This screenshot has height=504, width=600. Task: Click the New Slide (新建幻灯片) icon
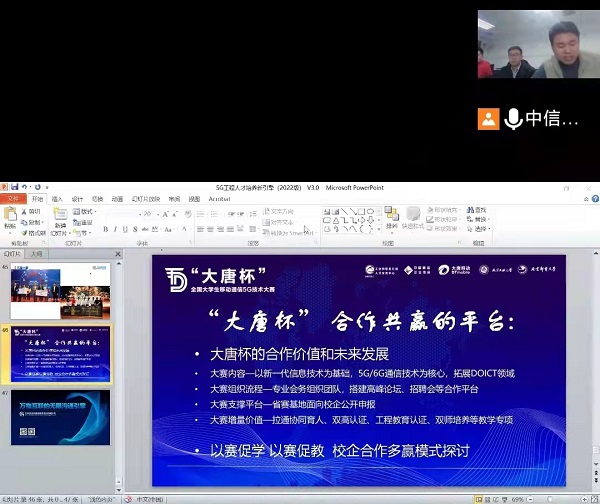pyautogui.click(x=59, y=220)
